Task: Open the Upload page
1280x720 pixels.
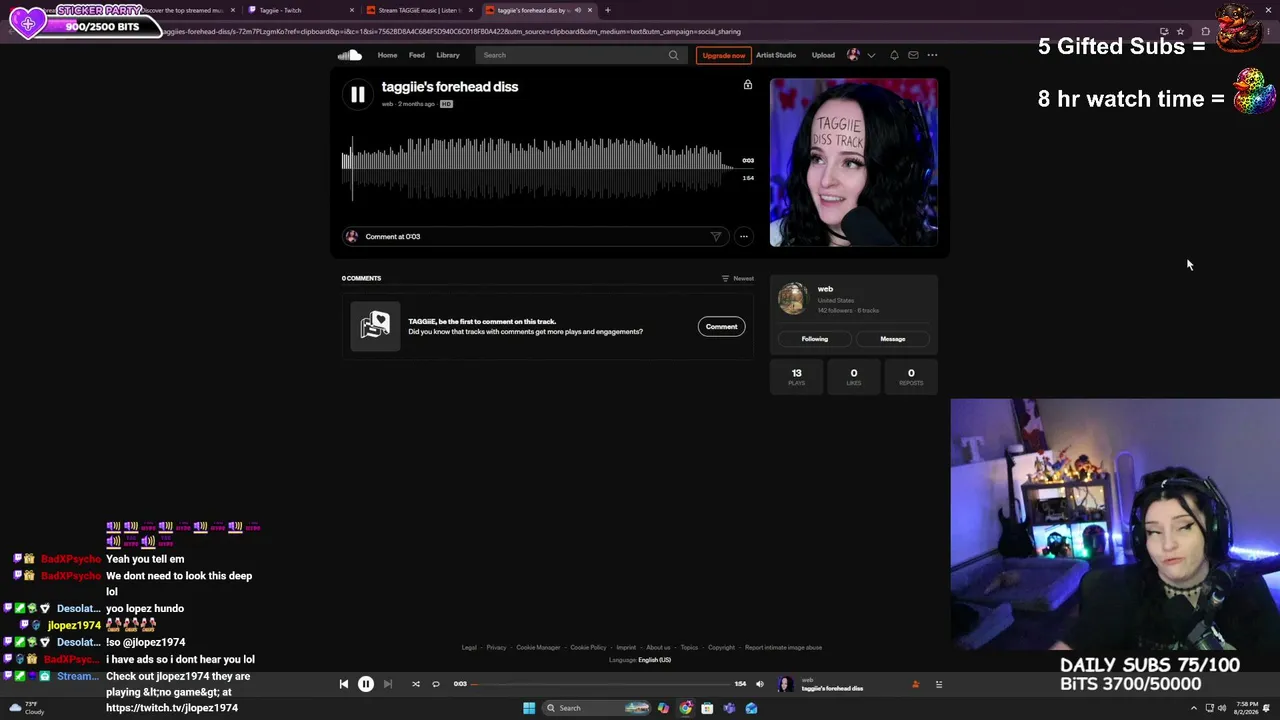Action: tap(823, 55)
